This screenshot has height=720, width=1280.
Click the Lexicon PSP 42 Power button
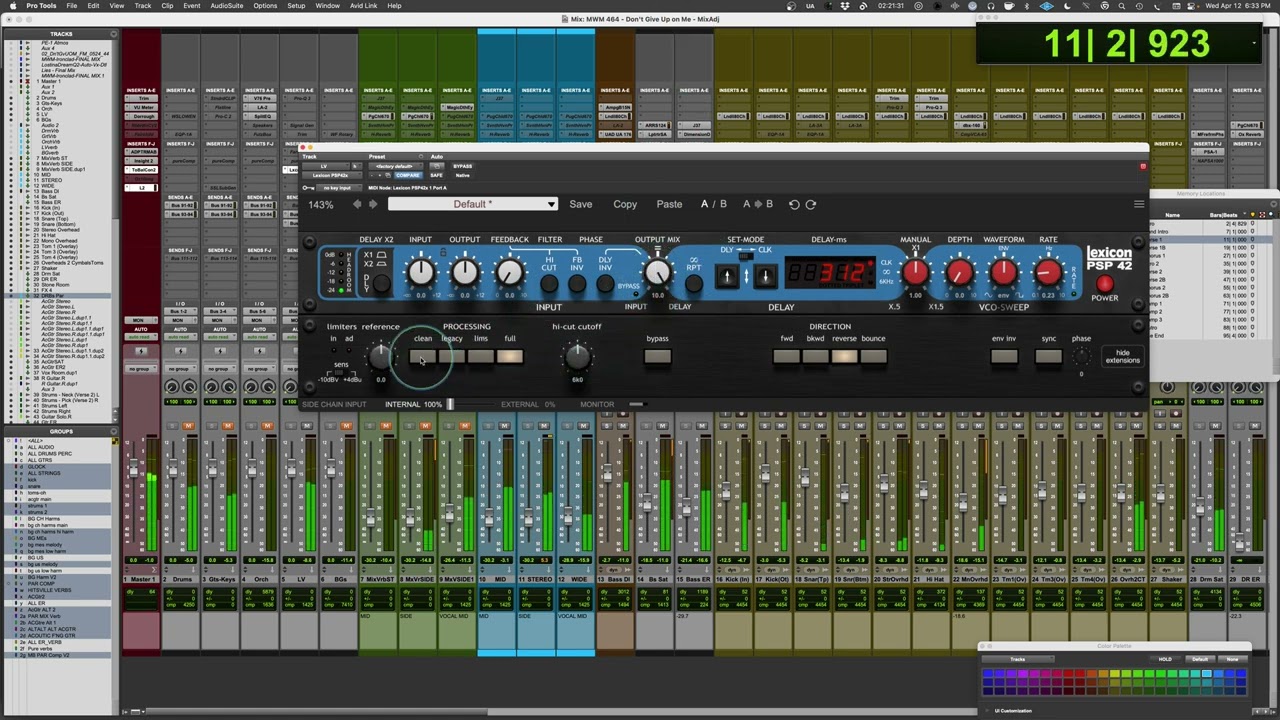pos(1104,284)
